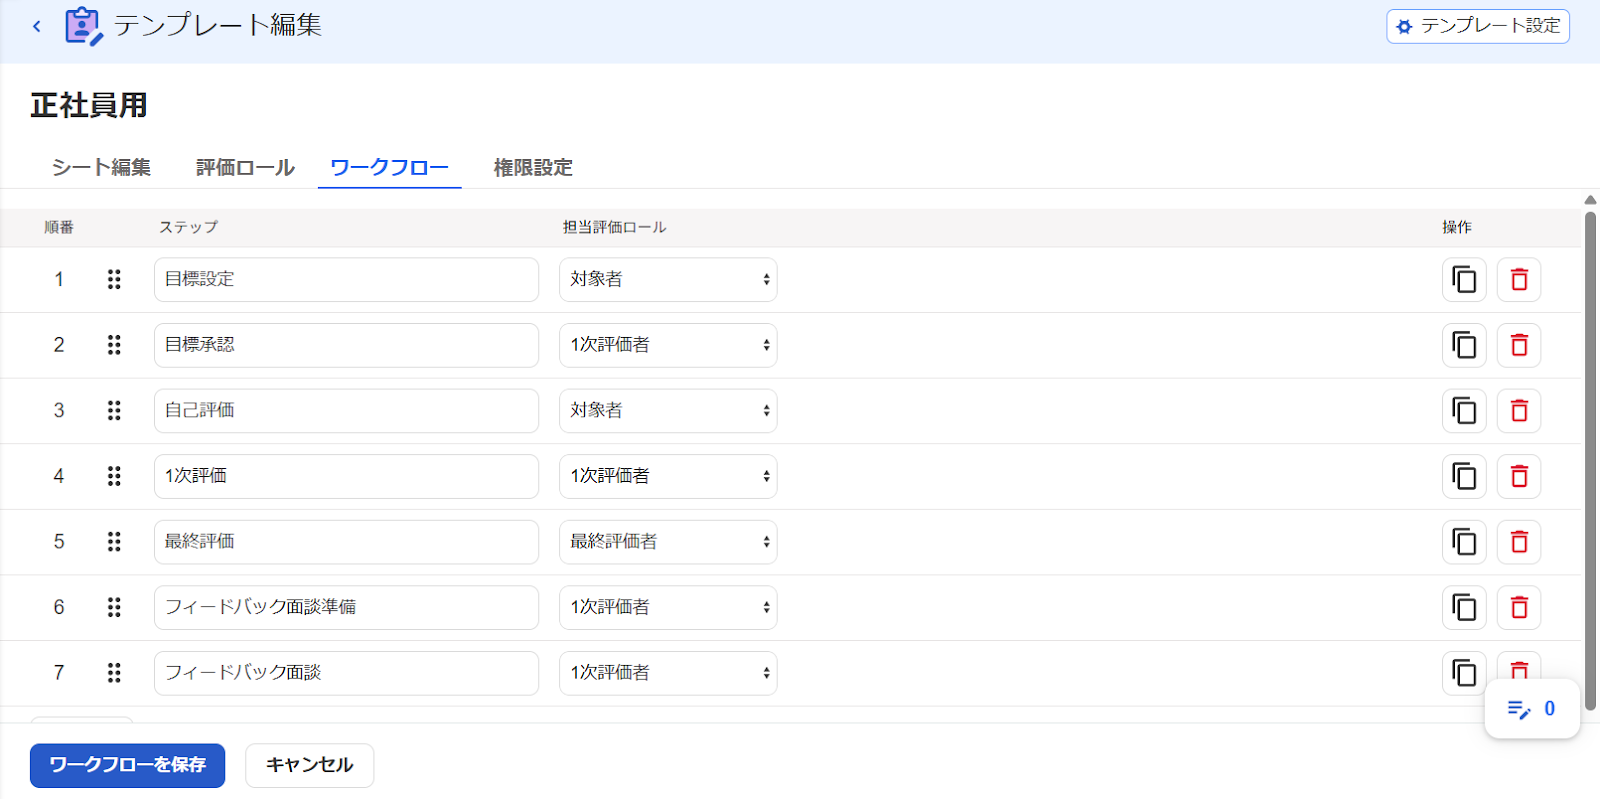Expand the 最終評価者 role dropdown

[668, 542]
